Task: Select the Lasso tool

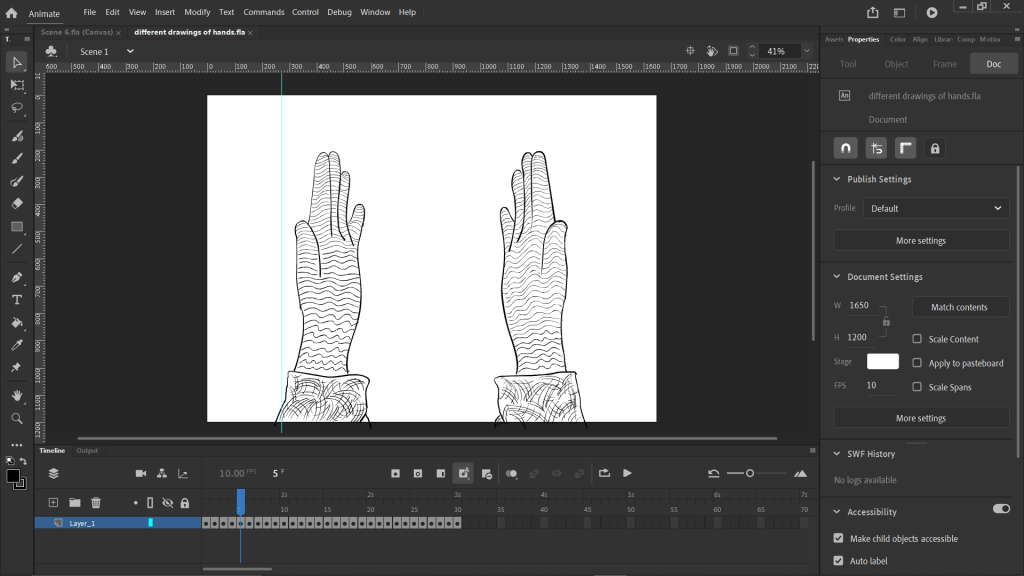Action: pos(17,107)
